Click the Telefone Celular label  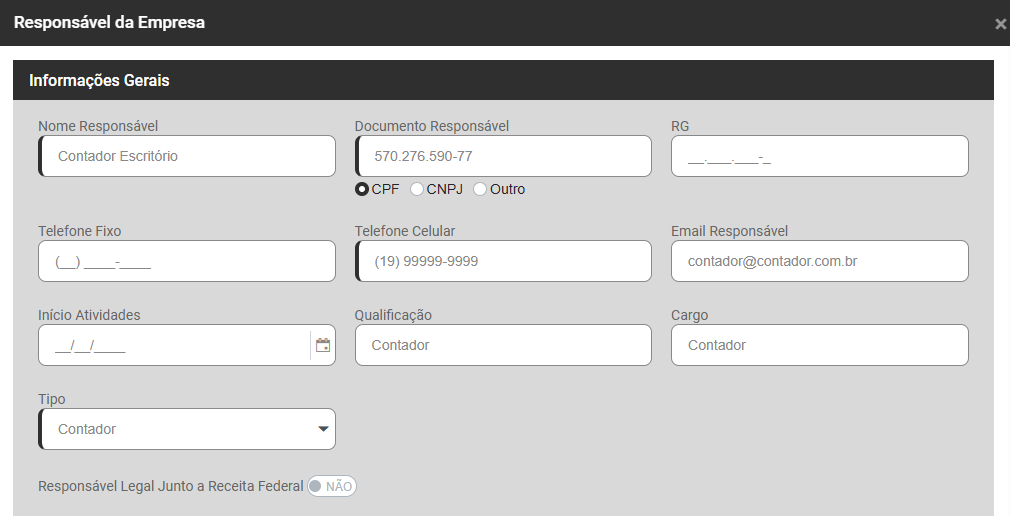pos(405,231)
